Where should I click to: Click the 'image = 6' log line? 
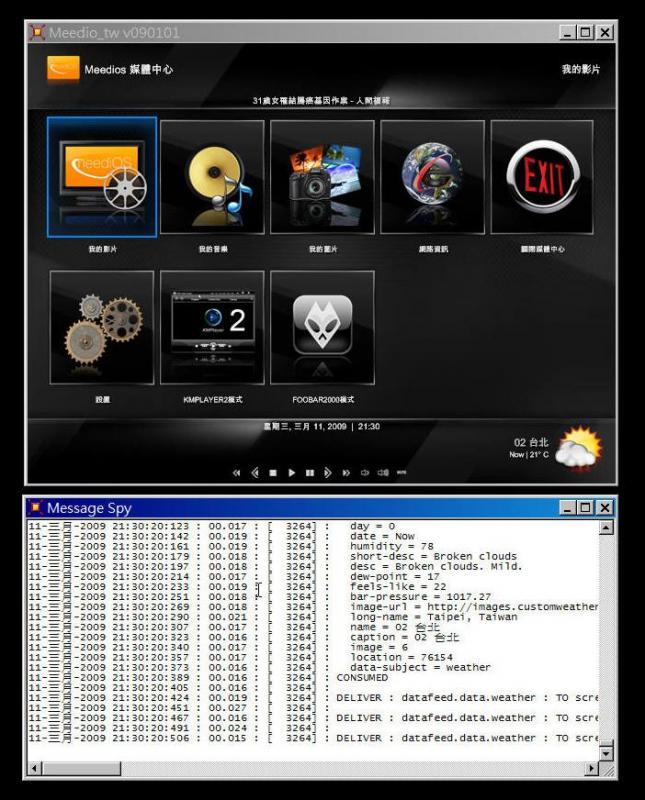tap(379, 647)
